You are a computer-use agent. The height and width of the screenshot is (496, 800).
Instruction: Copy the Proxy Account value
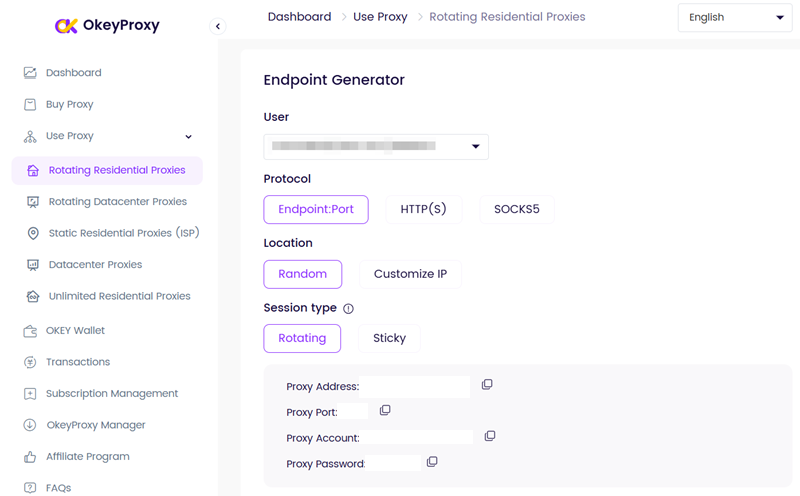(490, 436)
